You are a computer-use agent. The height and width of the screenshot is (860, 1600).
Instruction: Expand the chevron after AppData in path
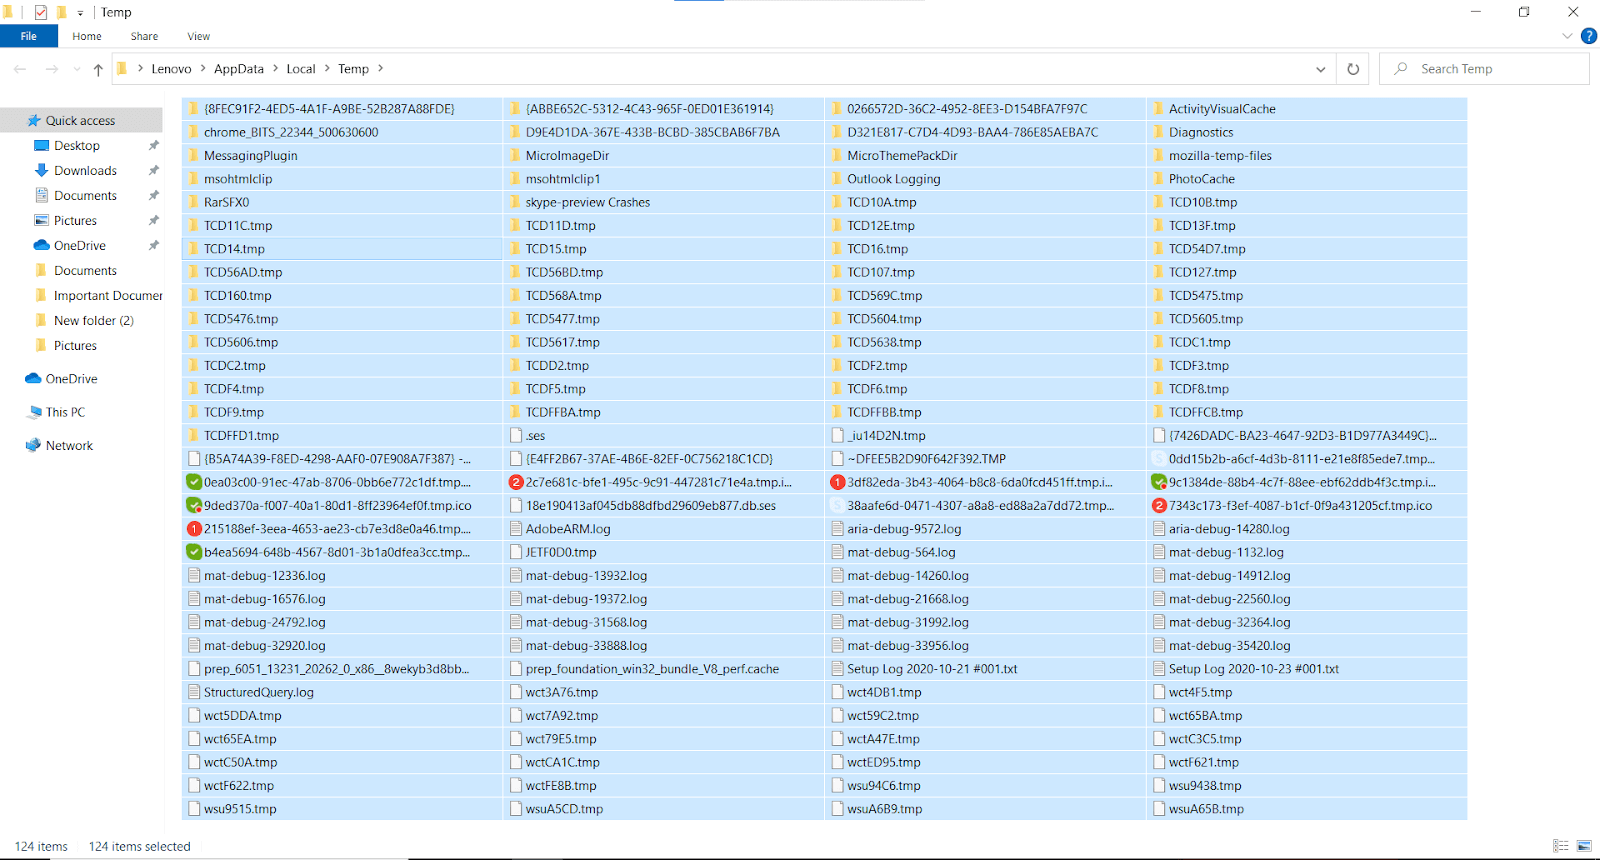coord(275,69)
